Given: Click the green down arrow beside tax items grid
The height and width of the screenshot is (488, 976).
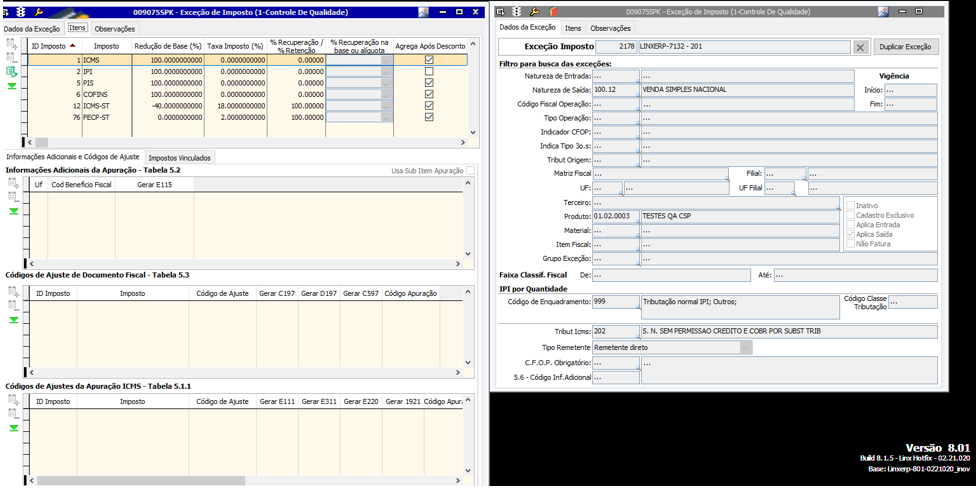Looking at the screenshot, I should pos(12,87).
